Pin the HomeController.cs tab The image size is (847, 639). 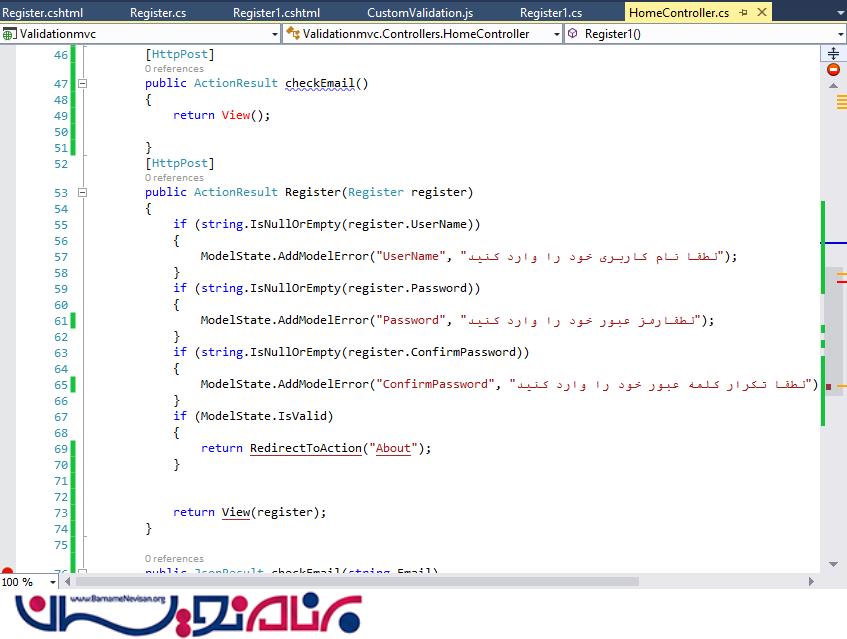743,13
